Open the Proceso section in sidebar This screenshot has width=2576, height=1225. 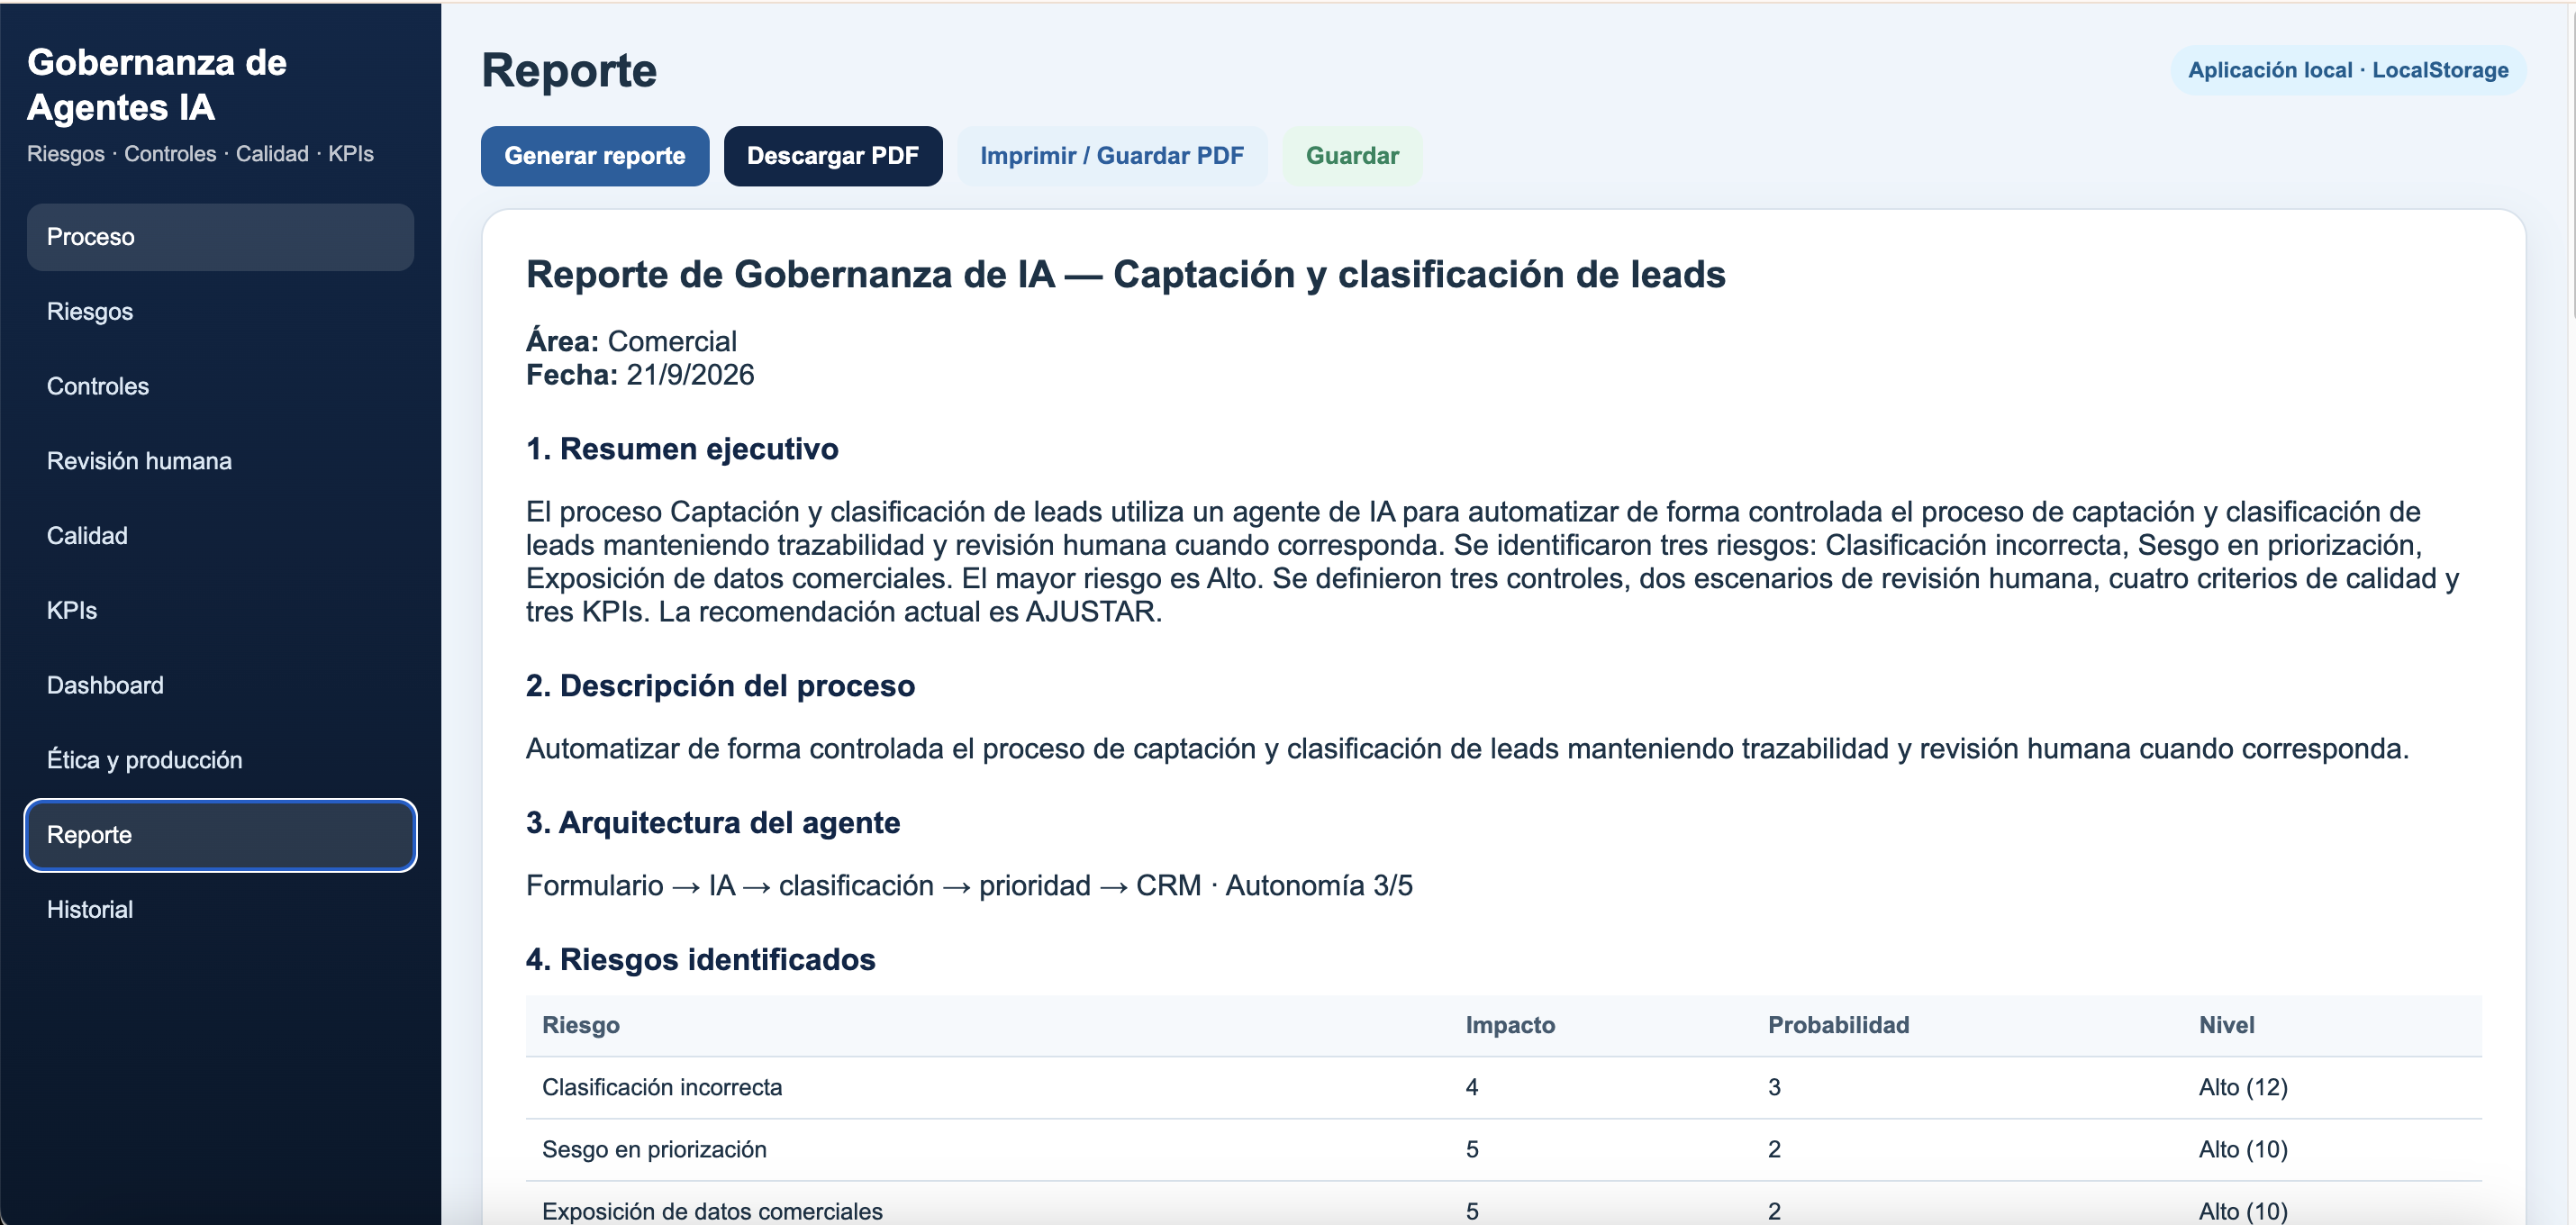(x=220, y=237)
